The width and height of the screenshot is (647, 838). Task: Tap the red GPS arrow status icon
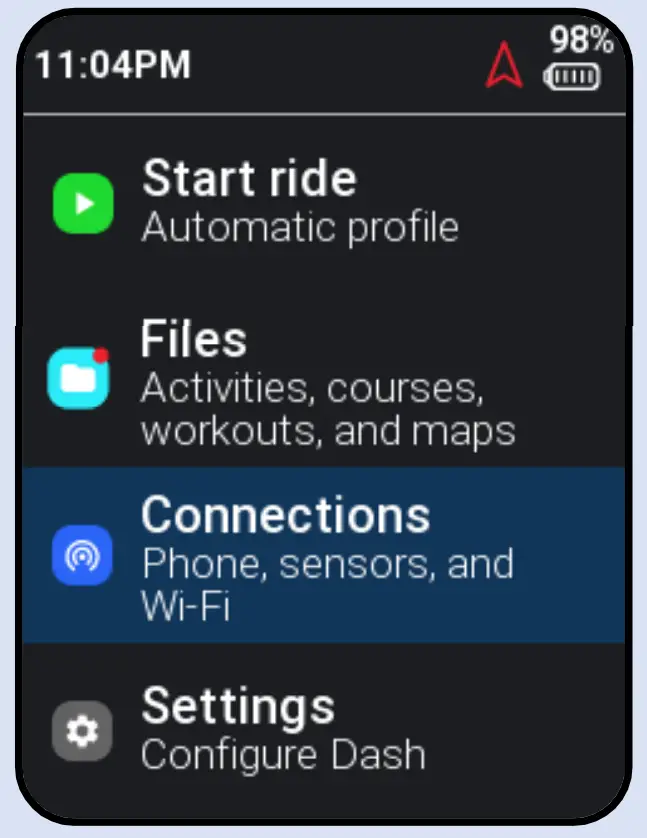(x=503, y=66)
